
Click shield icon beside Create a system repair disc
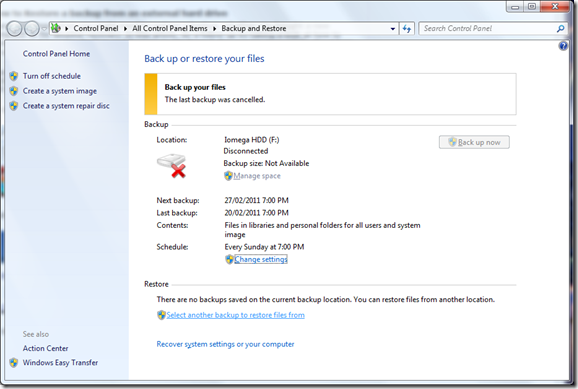(14, 106)
